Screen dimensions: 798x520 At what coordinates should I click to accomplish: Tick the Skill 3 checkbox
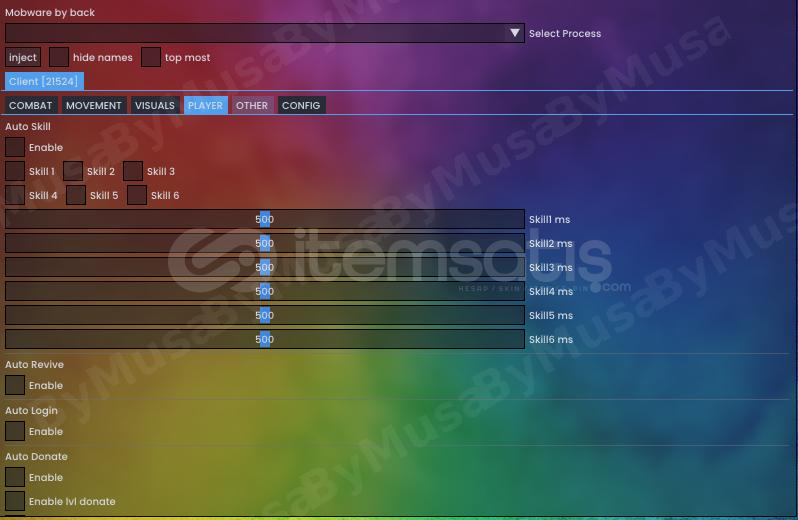pyautogui.click(x=133, y=171)
